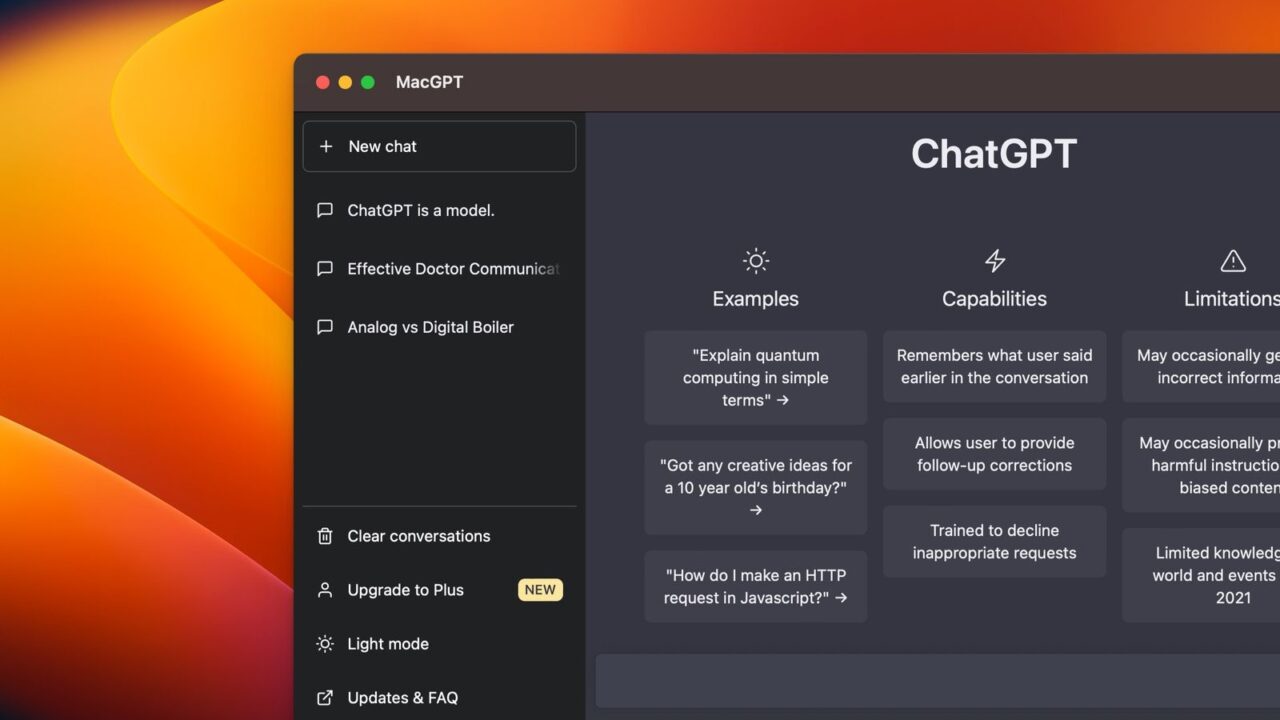Image resolution: width=1280 pixels, height=720 pixels.
Task: Click the sun icon next to Light mode
Action: coord(324,644)
